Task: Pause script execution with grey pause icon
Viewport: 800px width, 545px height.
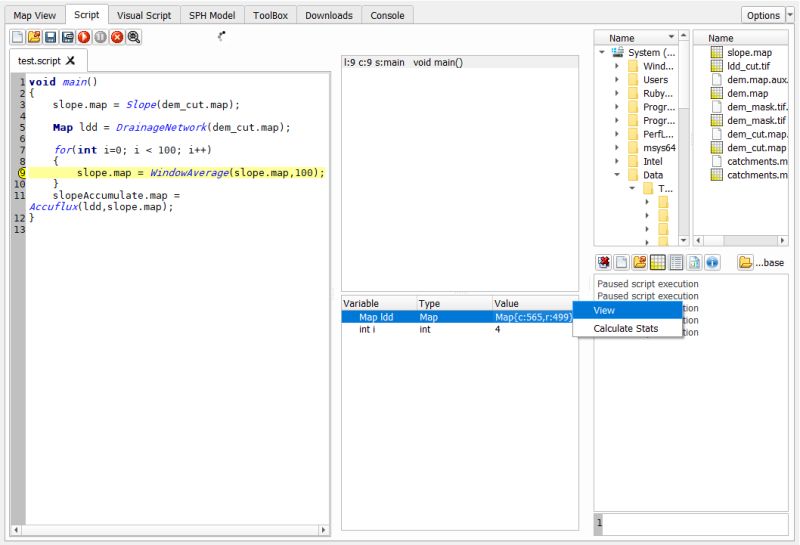Action: point(101,37)
